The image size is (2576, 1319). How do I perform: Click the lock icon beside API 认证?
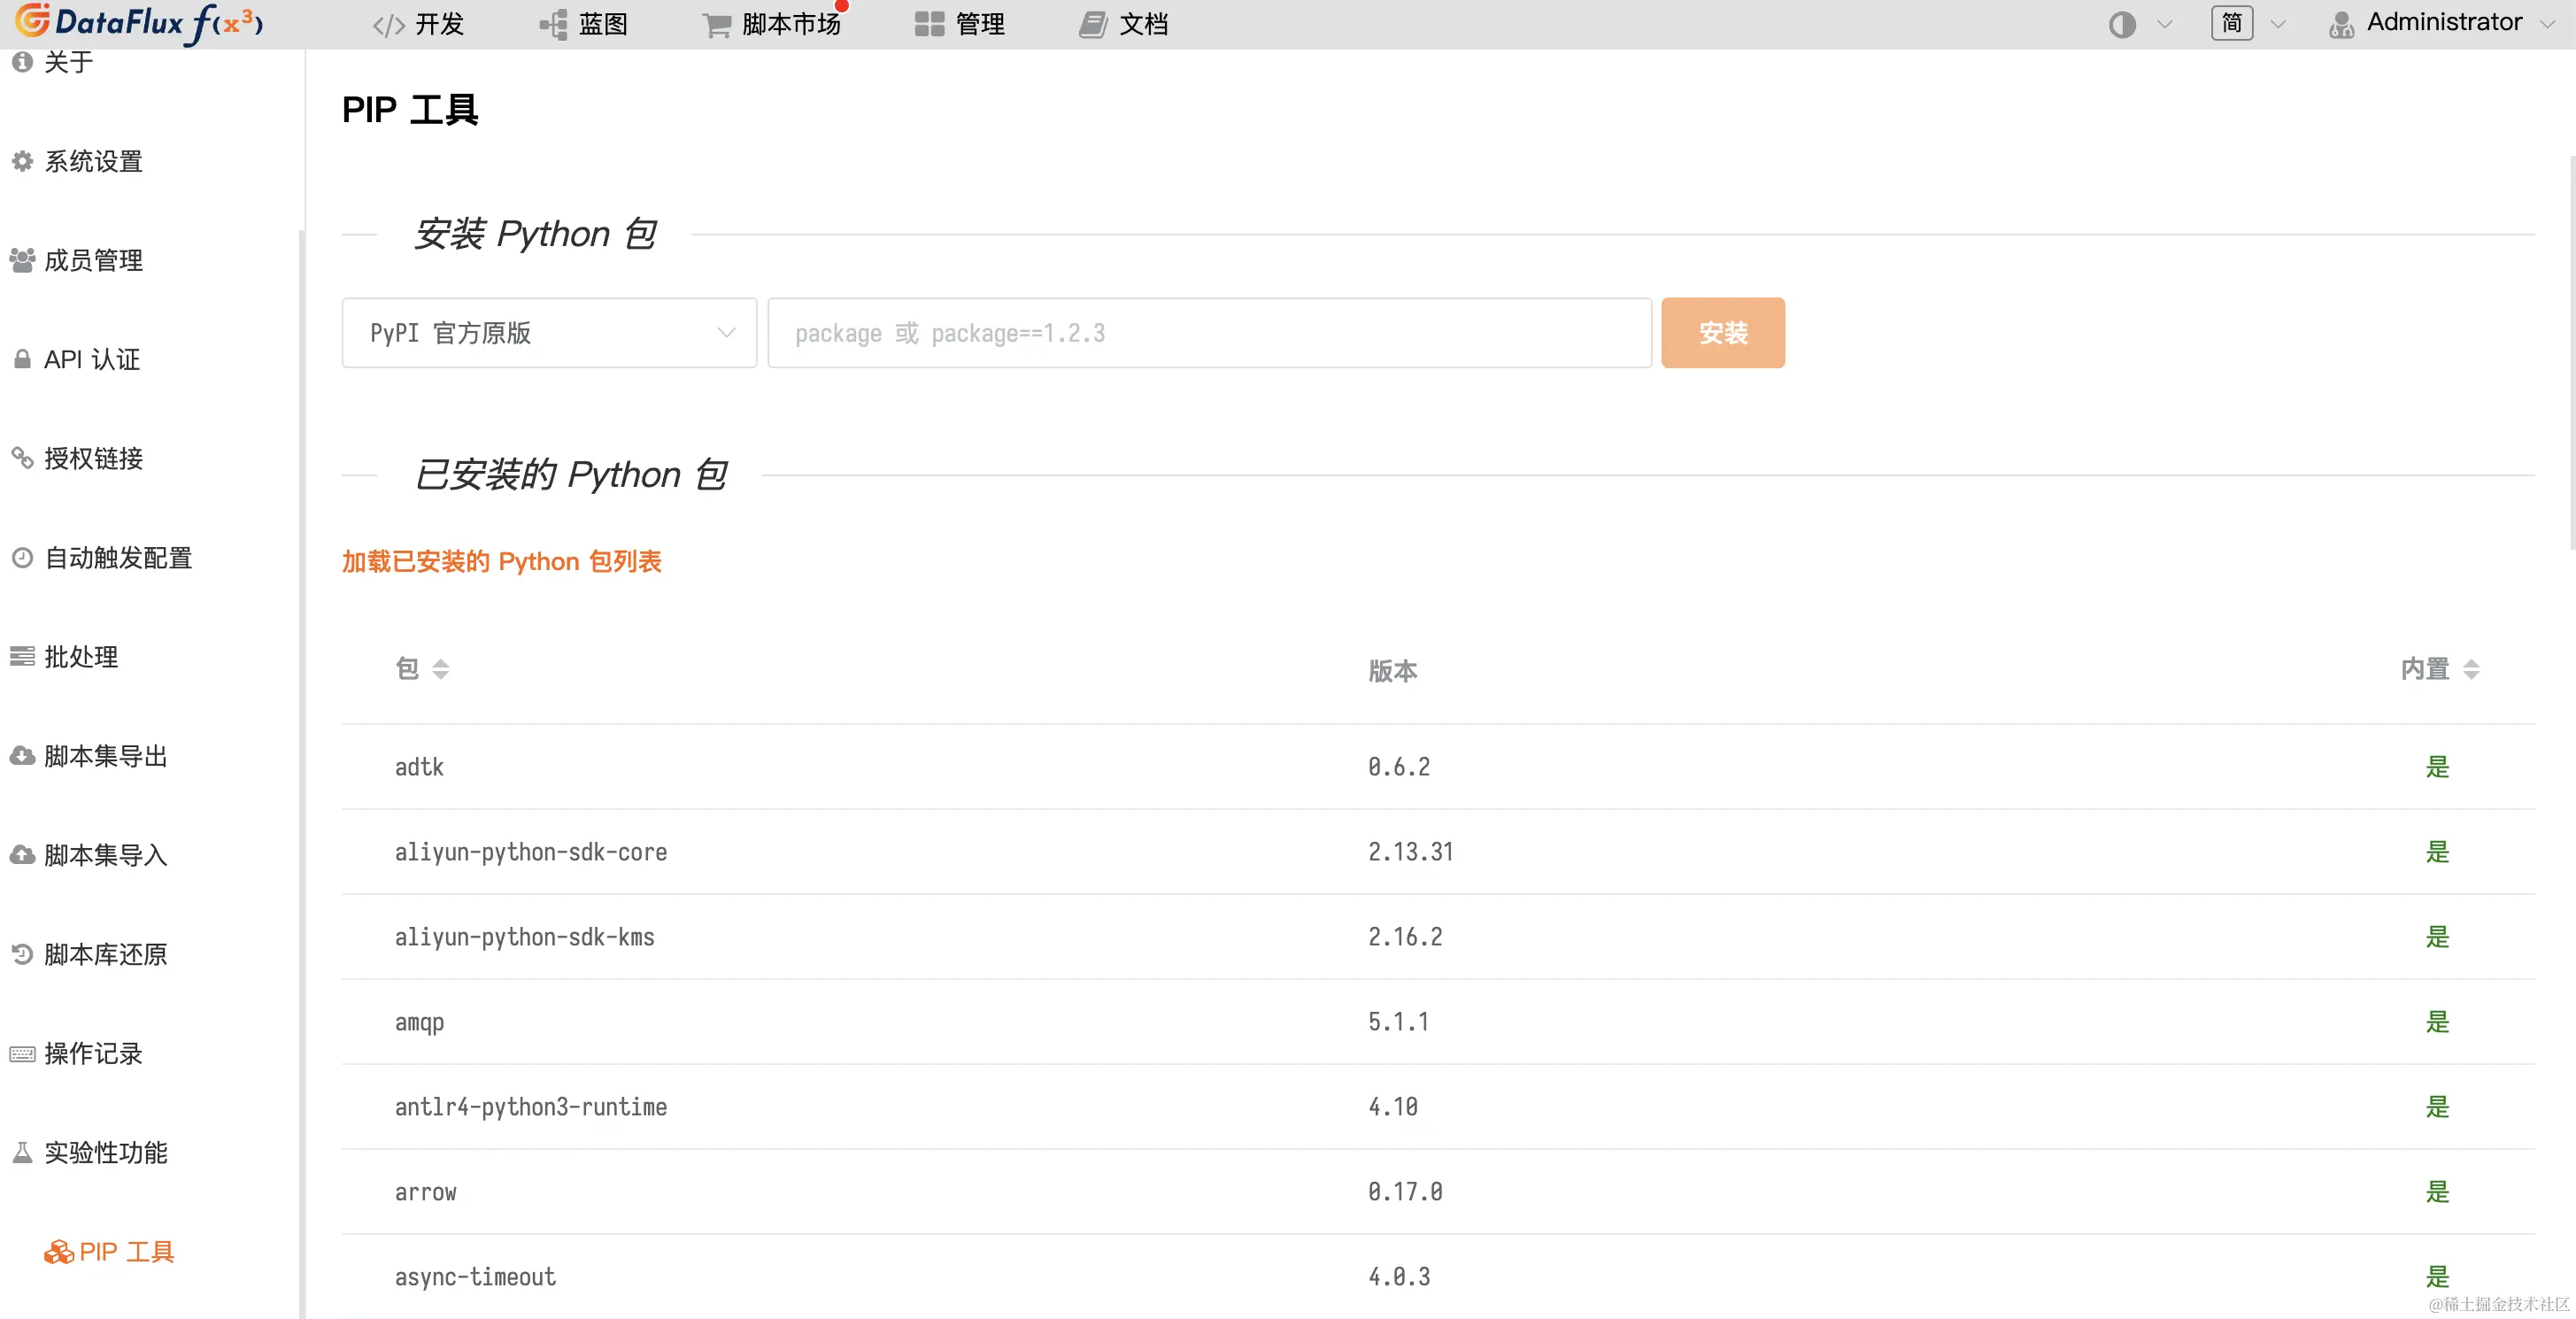click(22, 359)
